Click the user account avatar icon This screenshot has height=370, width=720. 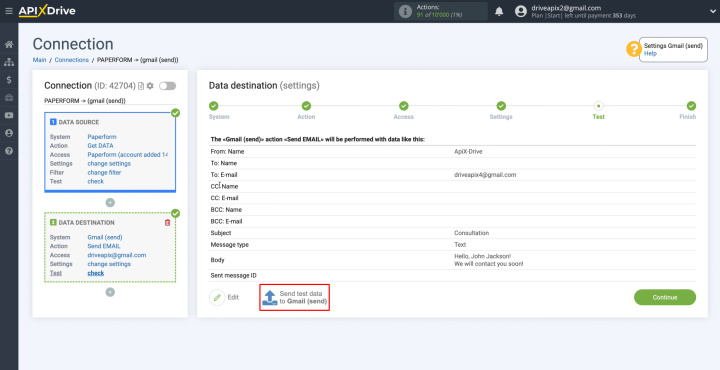(520, 11)
